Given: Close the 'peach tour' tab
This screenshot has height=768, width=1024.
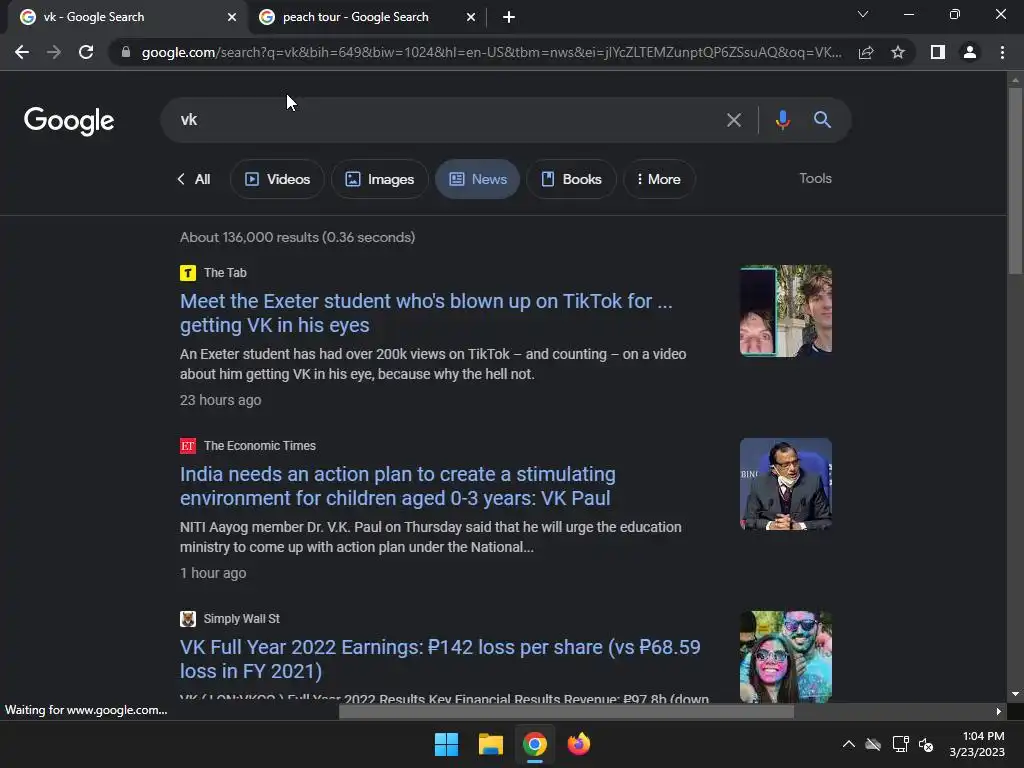Looking at the screenshot, I should pos(471,17).
